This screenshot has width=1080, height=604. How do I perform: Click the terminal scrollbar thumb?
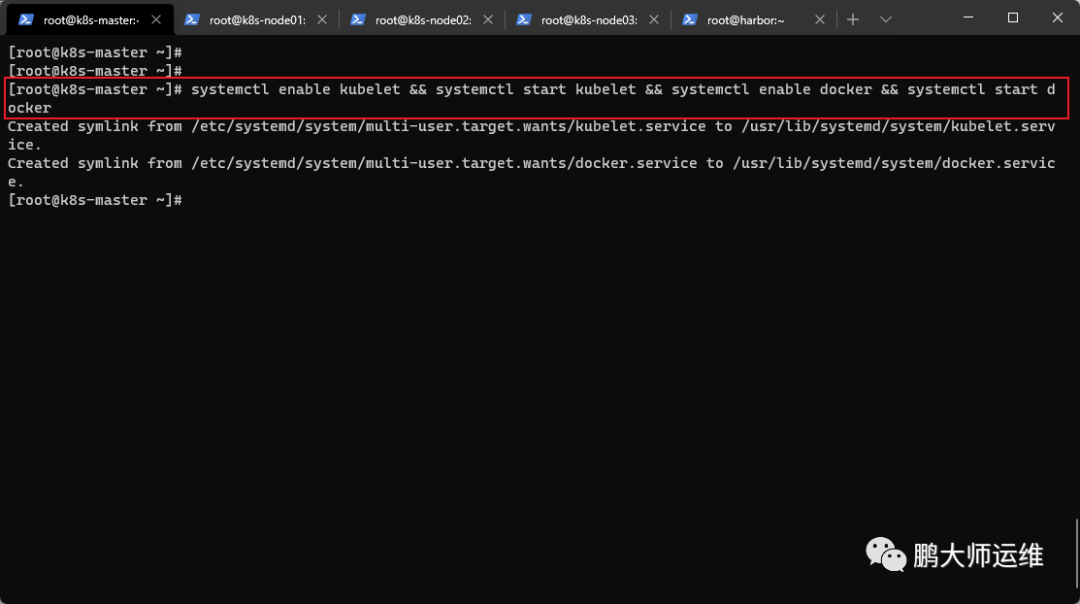(x=1076, y=554)
